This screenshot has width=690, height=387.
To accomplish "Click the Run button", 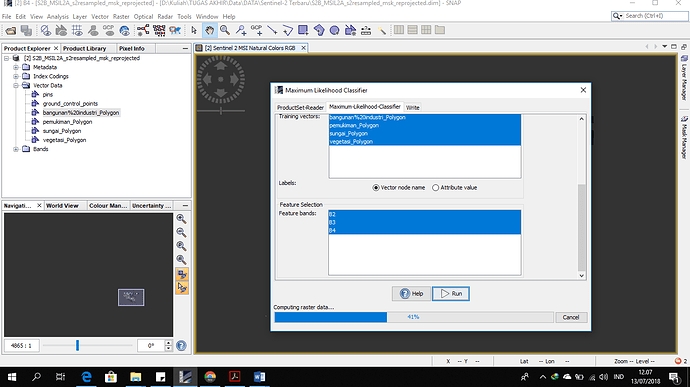I will (451, 294).
